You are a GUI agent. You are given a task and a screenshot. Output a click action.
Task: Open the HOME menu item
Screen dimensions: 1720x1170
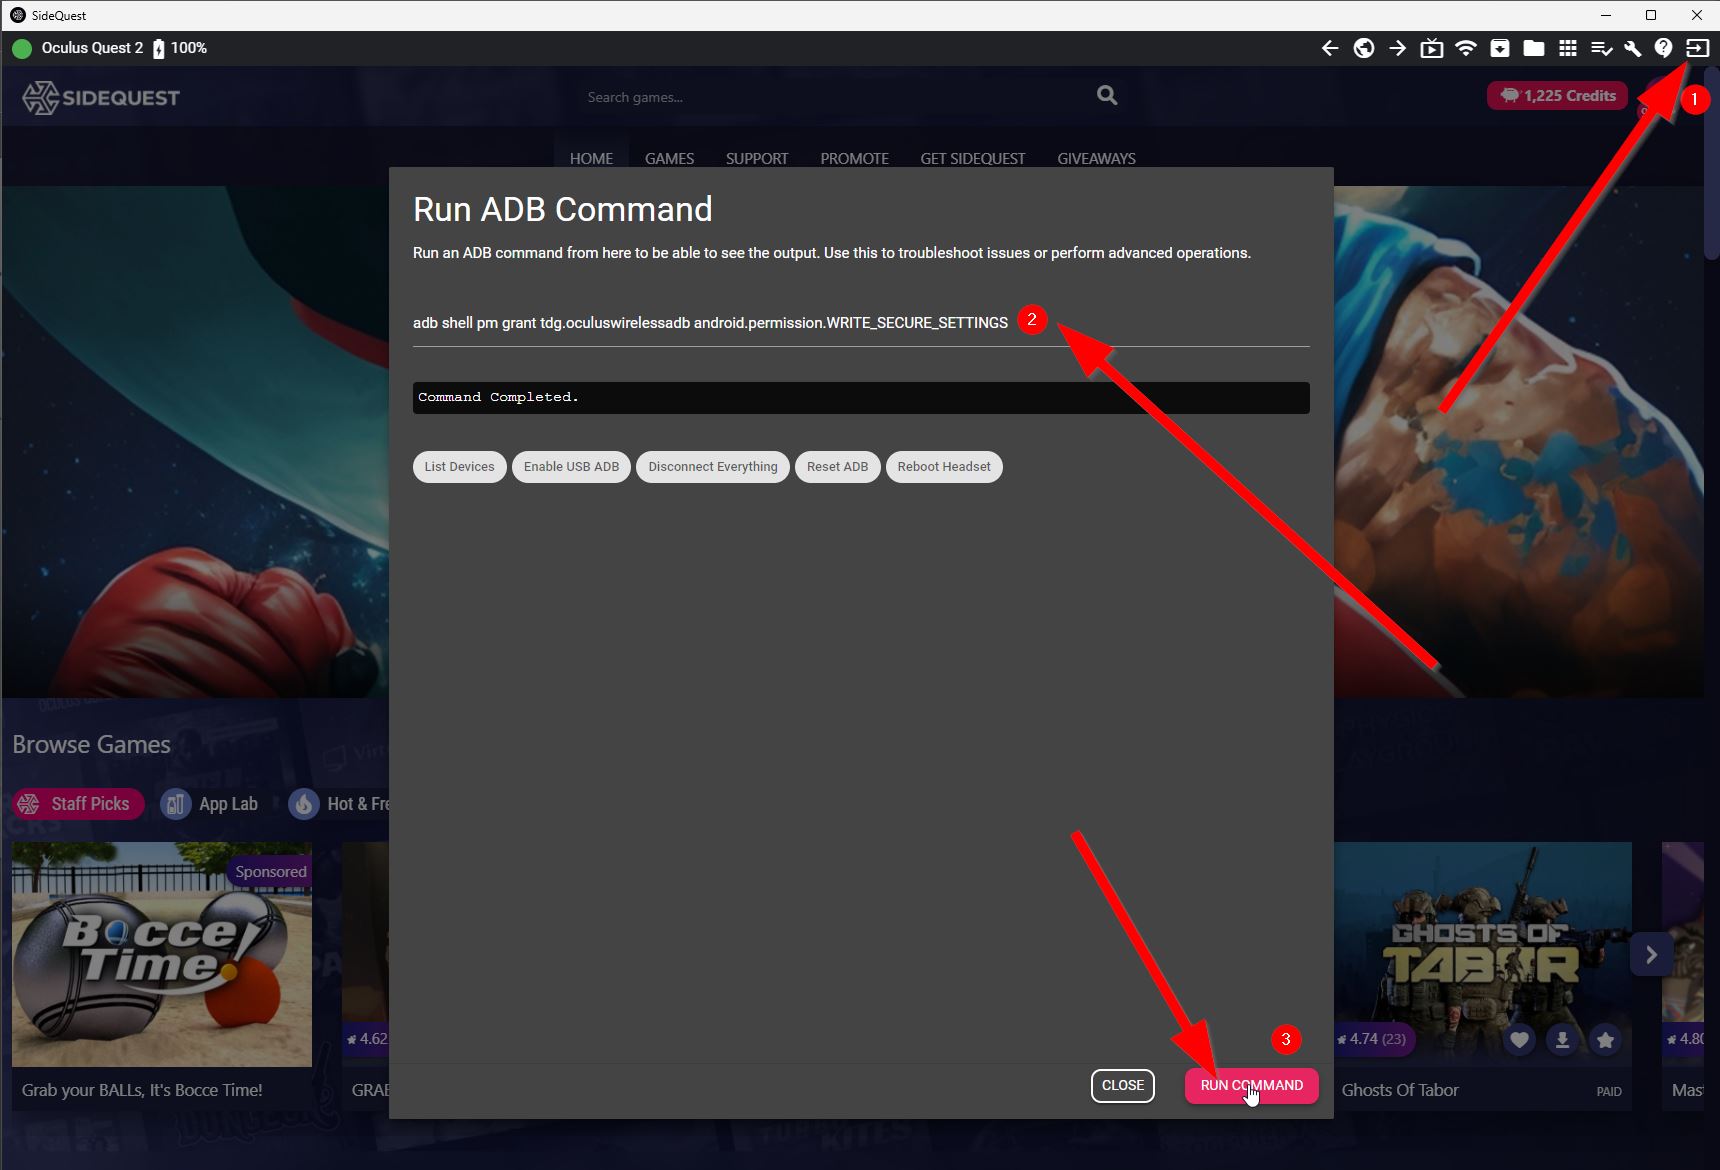591,158
